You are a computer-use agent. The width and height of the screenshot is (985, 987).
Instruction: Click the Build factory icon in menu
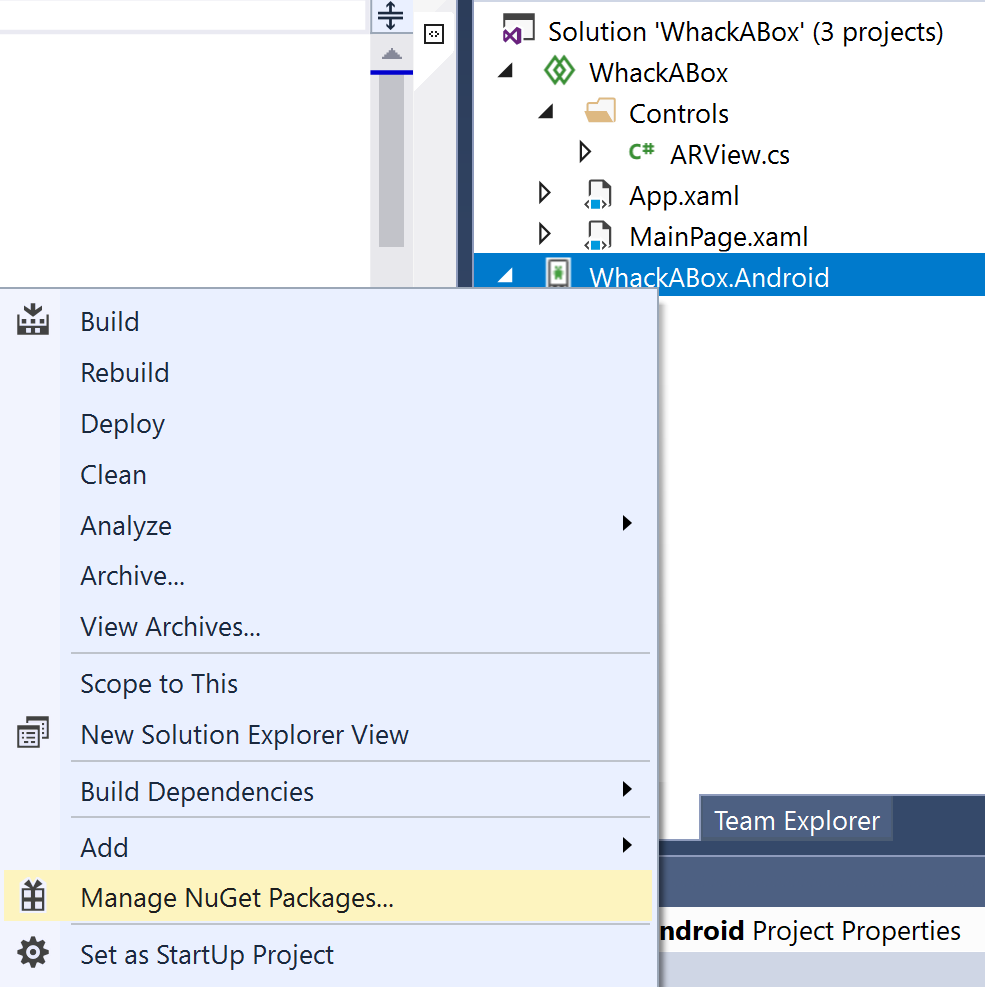click(x=33, y=321)
